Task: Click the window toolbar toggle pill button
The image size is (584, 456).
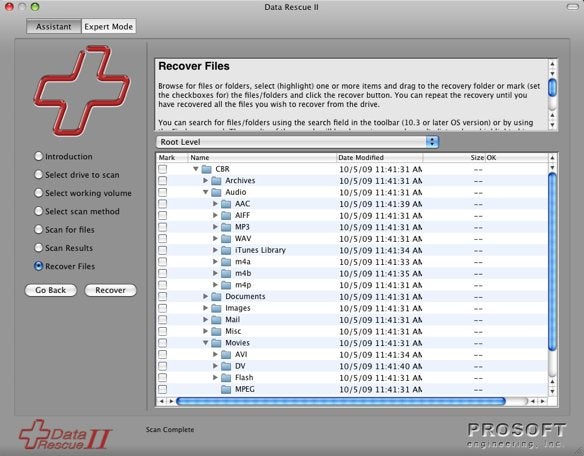Action: coord(572,7)
